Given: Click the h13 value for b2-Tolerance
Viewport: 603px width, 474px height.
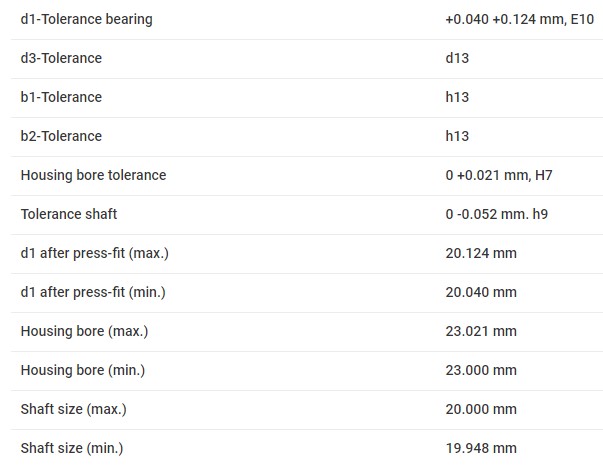Looking at the screenshot, I should point(457,136).
